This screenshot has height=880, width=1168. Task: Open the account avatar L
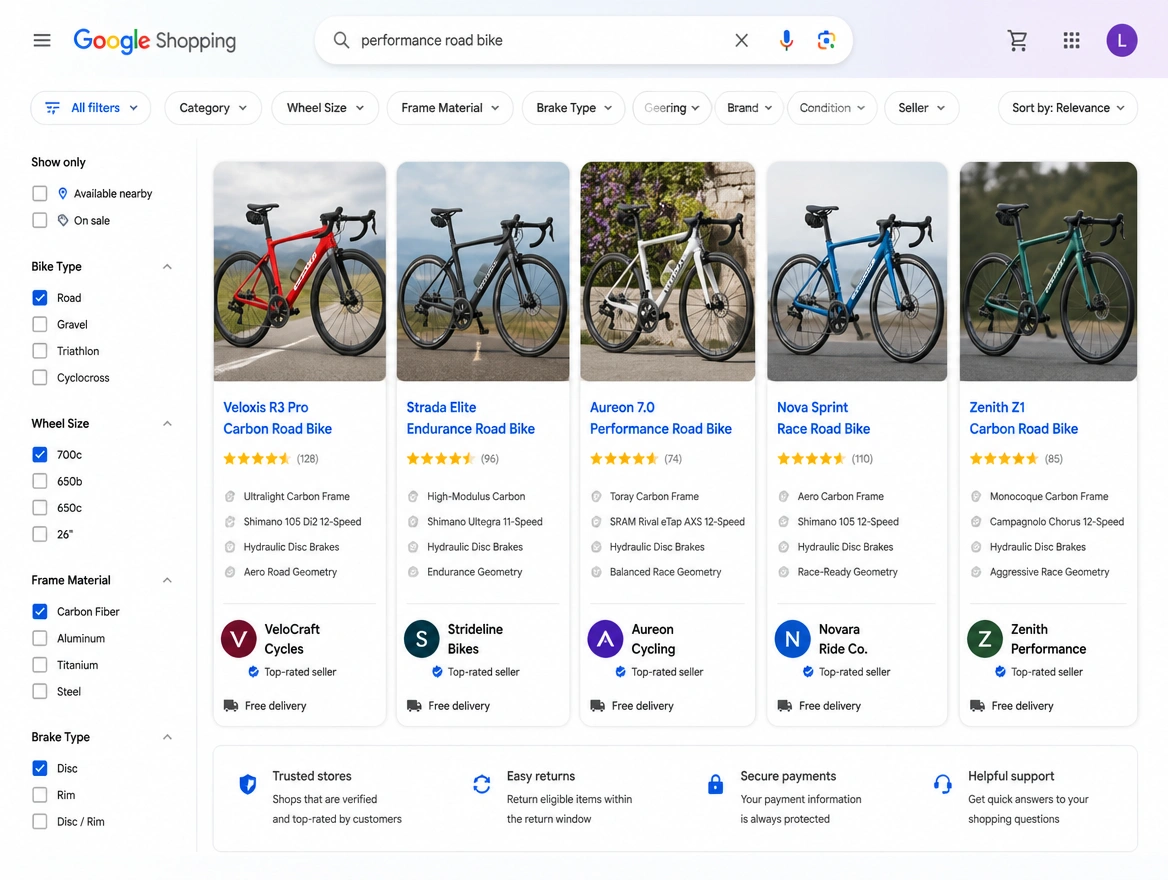coord(1121,40)
